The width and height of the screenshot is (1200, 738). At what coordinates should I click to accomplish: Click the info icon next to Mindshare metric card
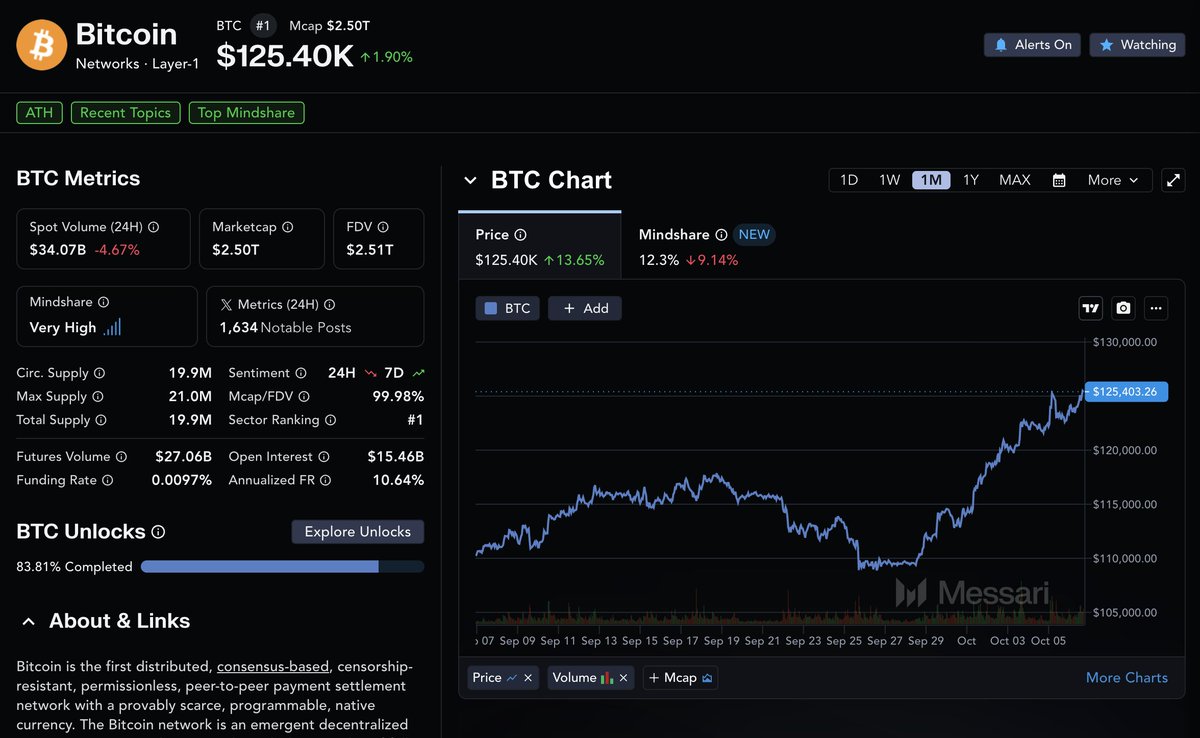(104, 302)
